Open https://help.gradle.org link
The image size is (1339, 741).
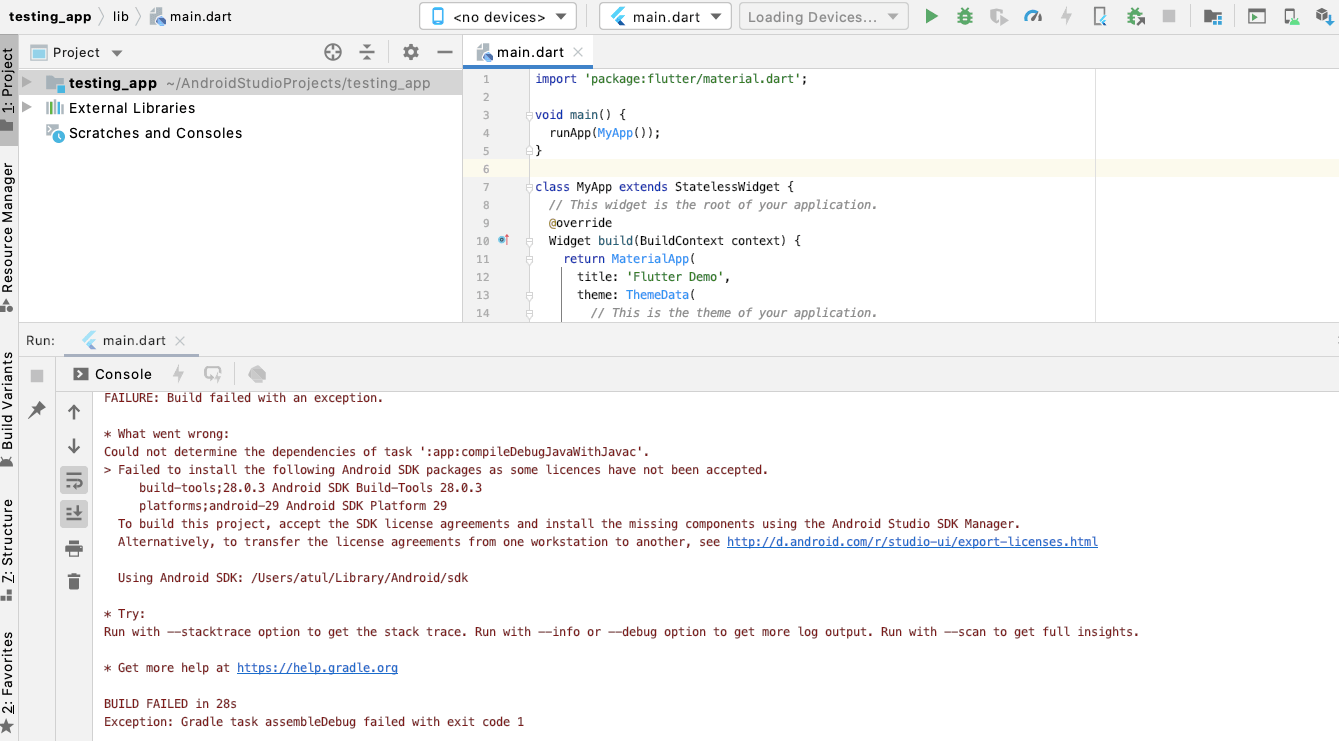point(317,668)
